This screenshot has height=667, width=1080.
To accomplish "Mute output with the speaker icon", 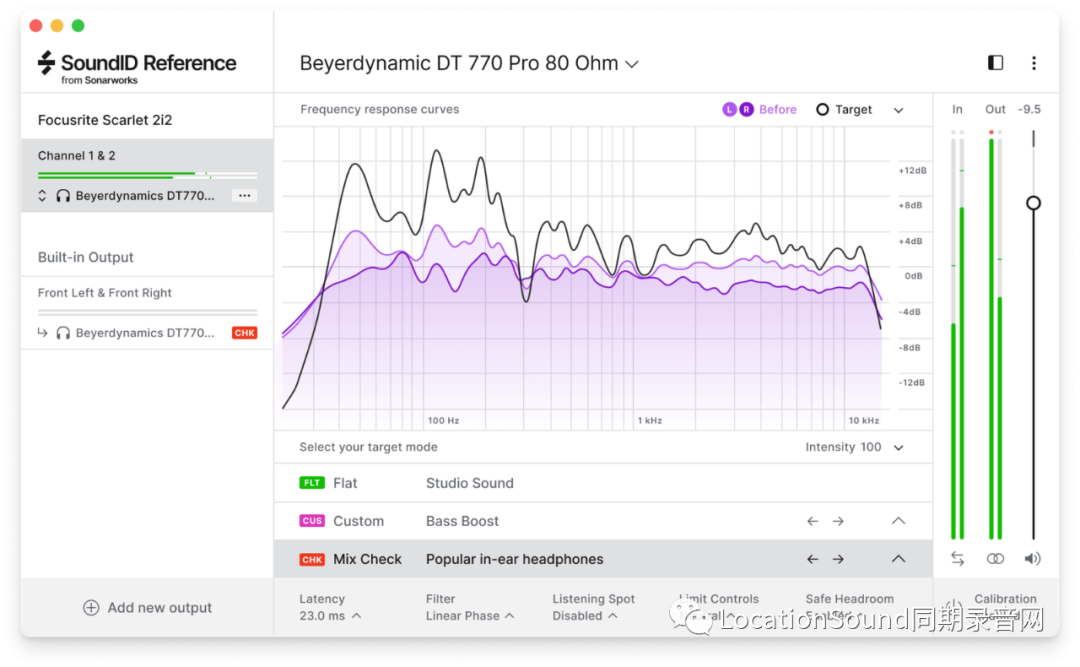I will point(1033,559).
